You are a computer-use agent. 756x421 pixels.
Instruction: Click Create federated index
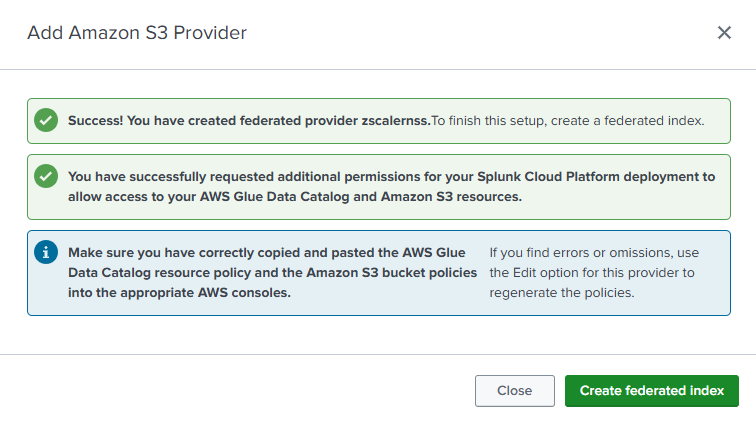coord(651,390)
